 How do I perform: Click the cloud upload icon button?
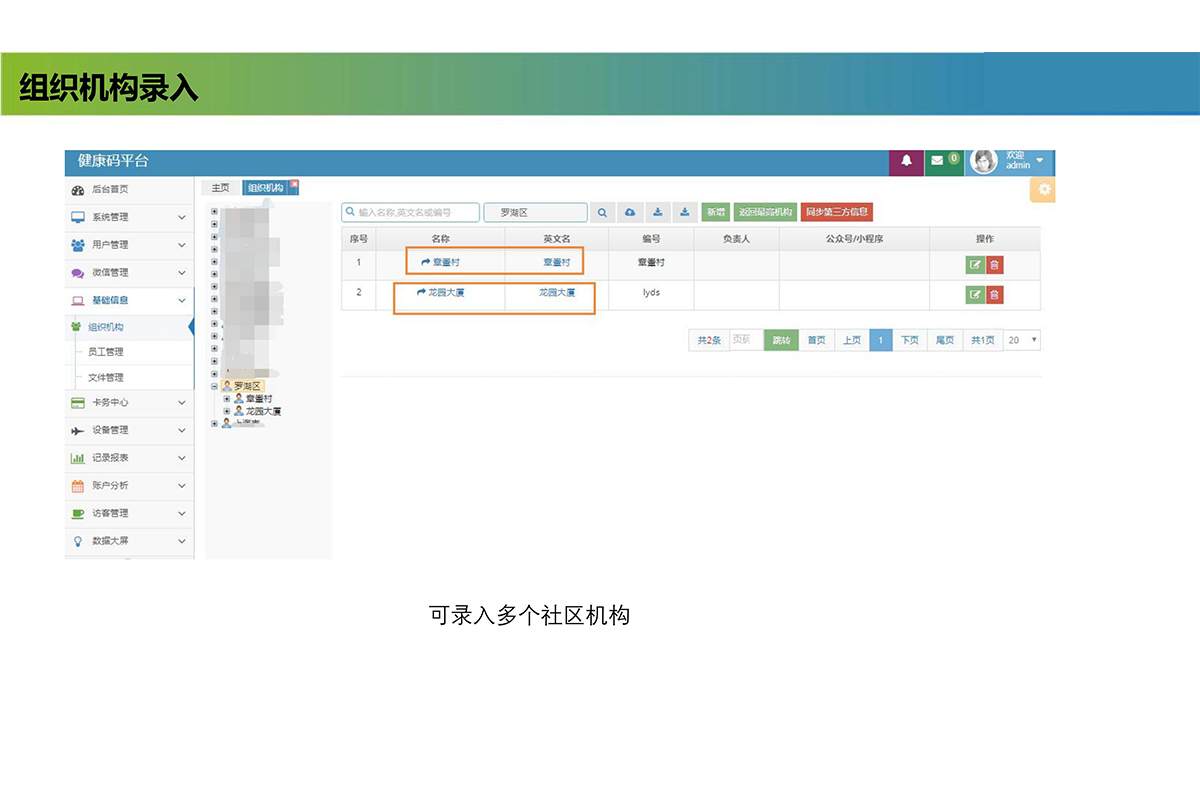630,212
